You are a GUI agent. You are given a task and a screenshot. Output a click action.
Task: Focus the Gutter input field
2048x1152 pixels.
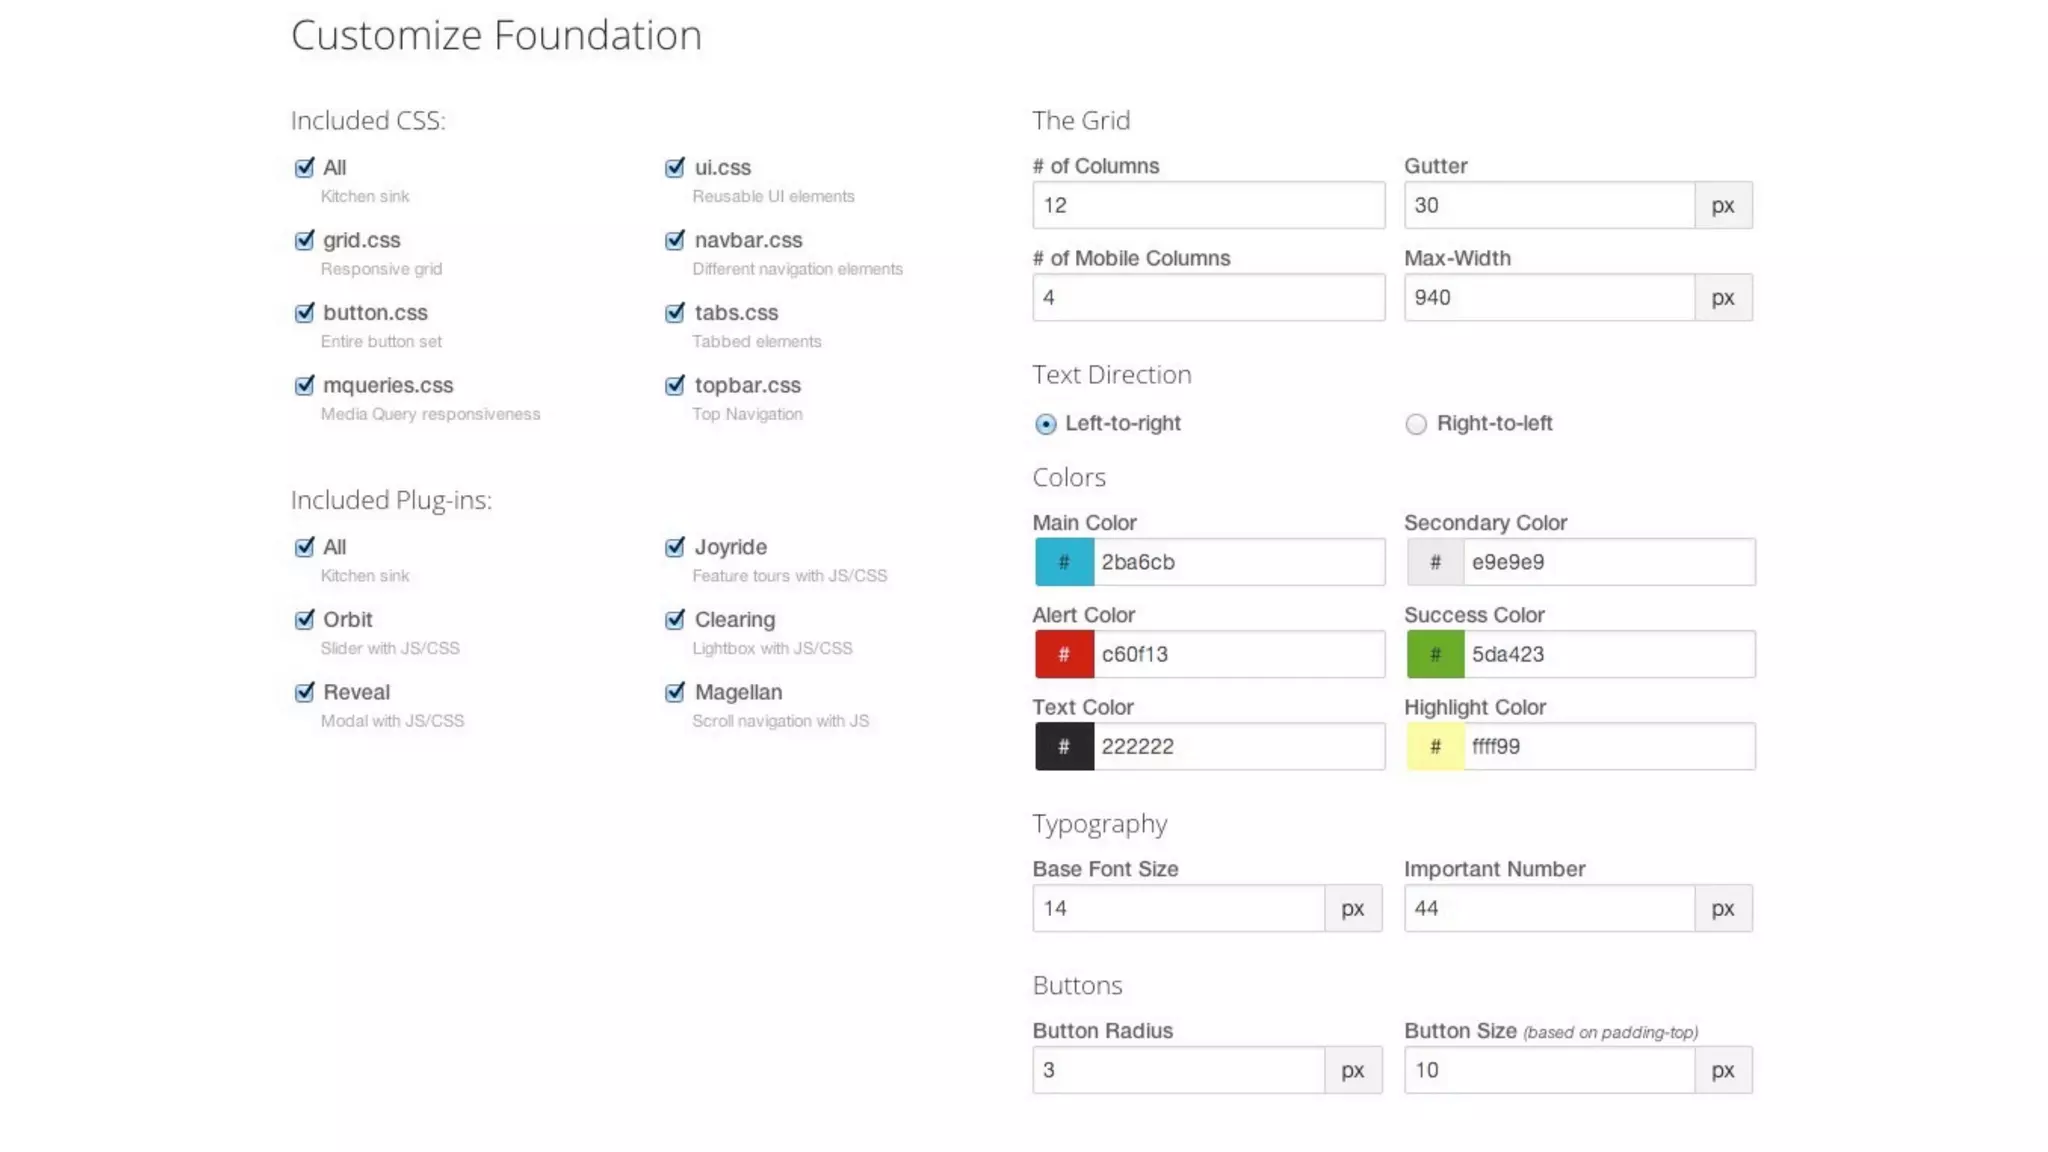tap(1548, 205)
